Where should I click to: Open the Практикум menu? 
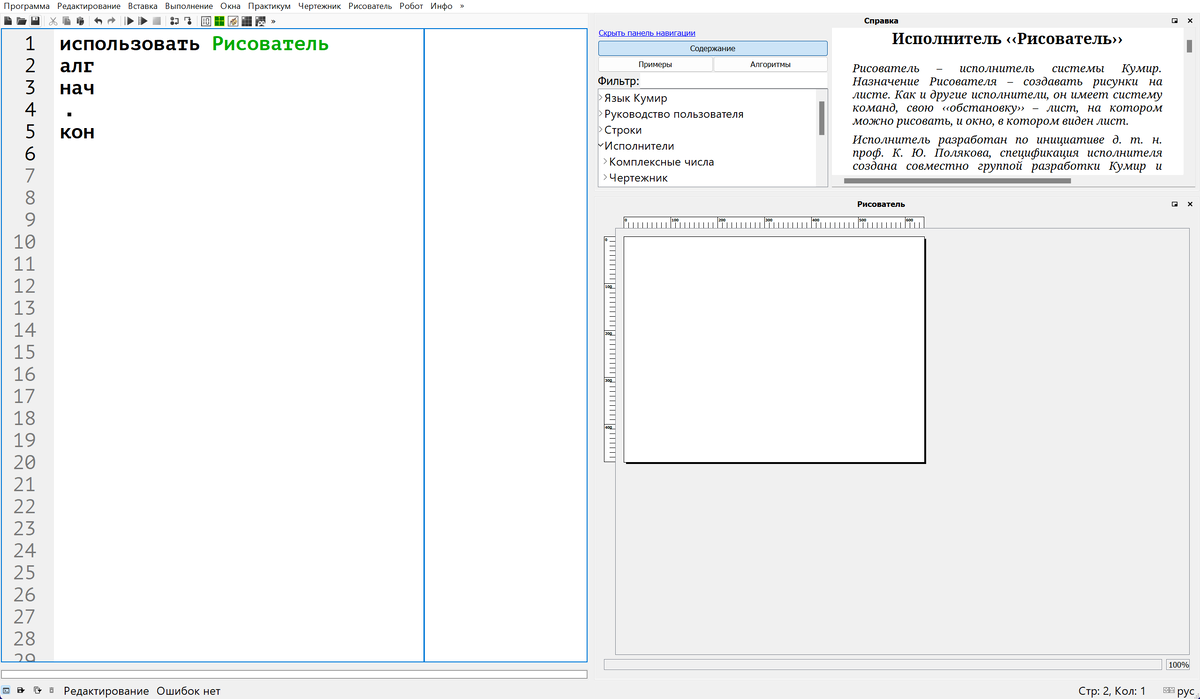[269, 6]
